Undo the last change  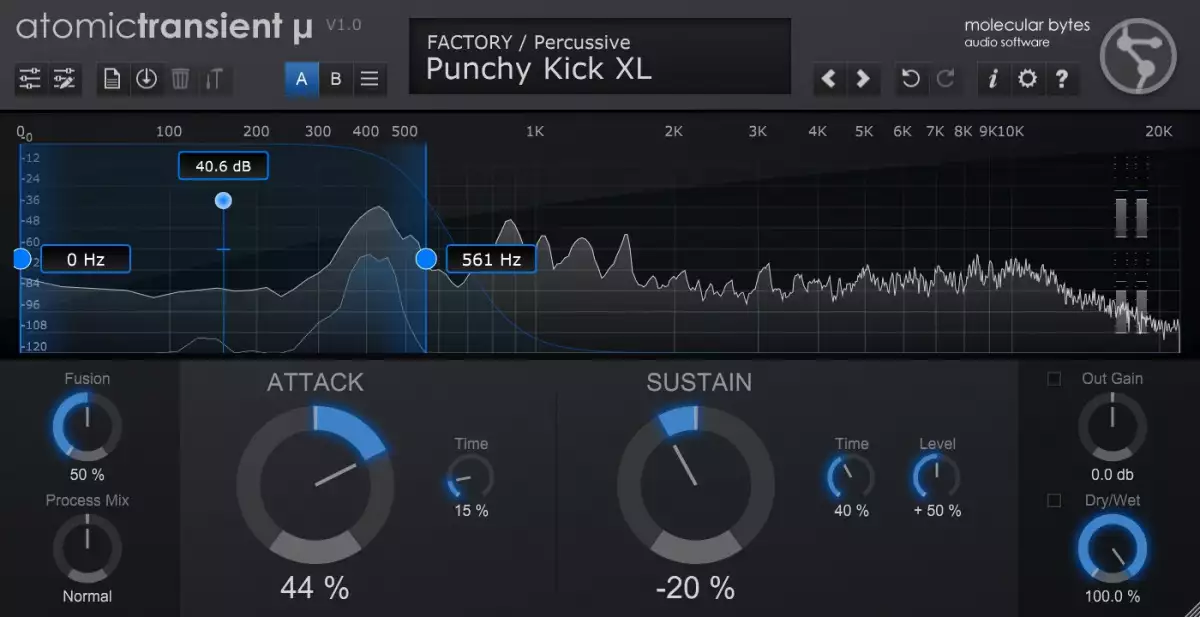[x=910, y=79]
